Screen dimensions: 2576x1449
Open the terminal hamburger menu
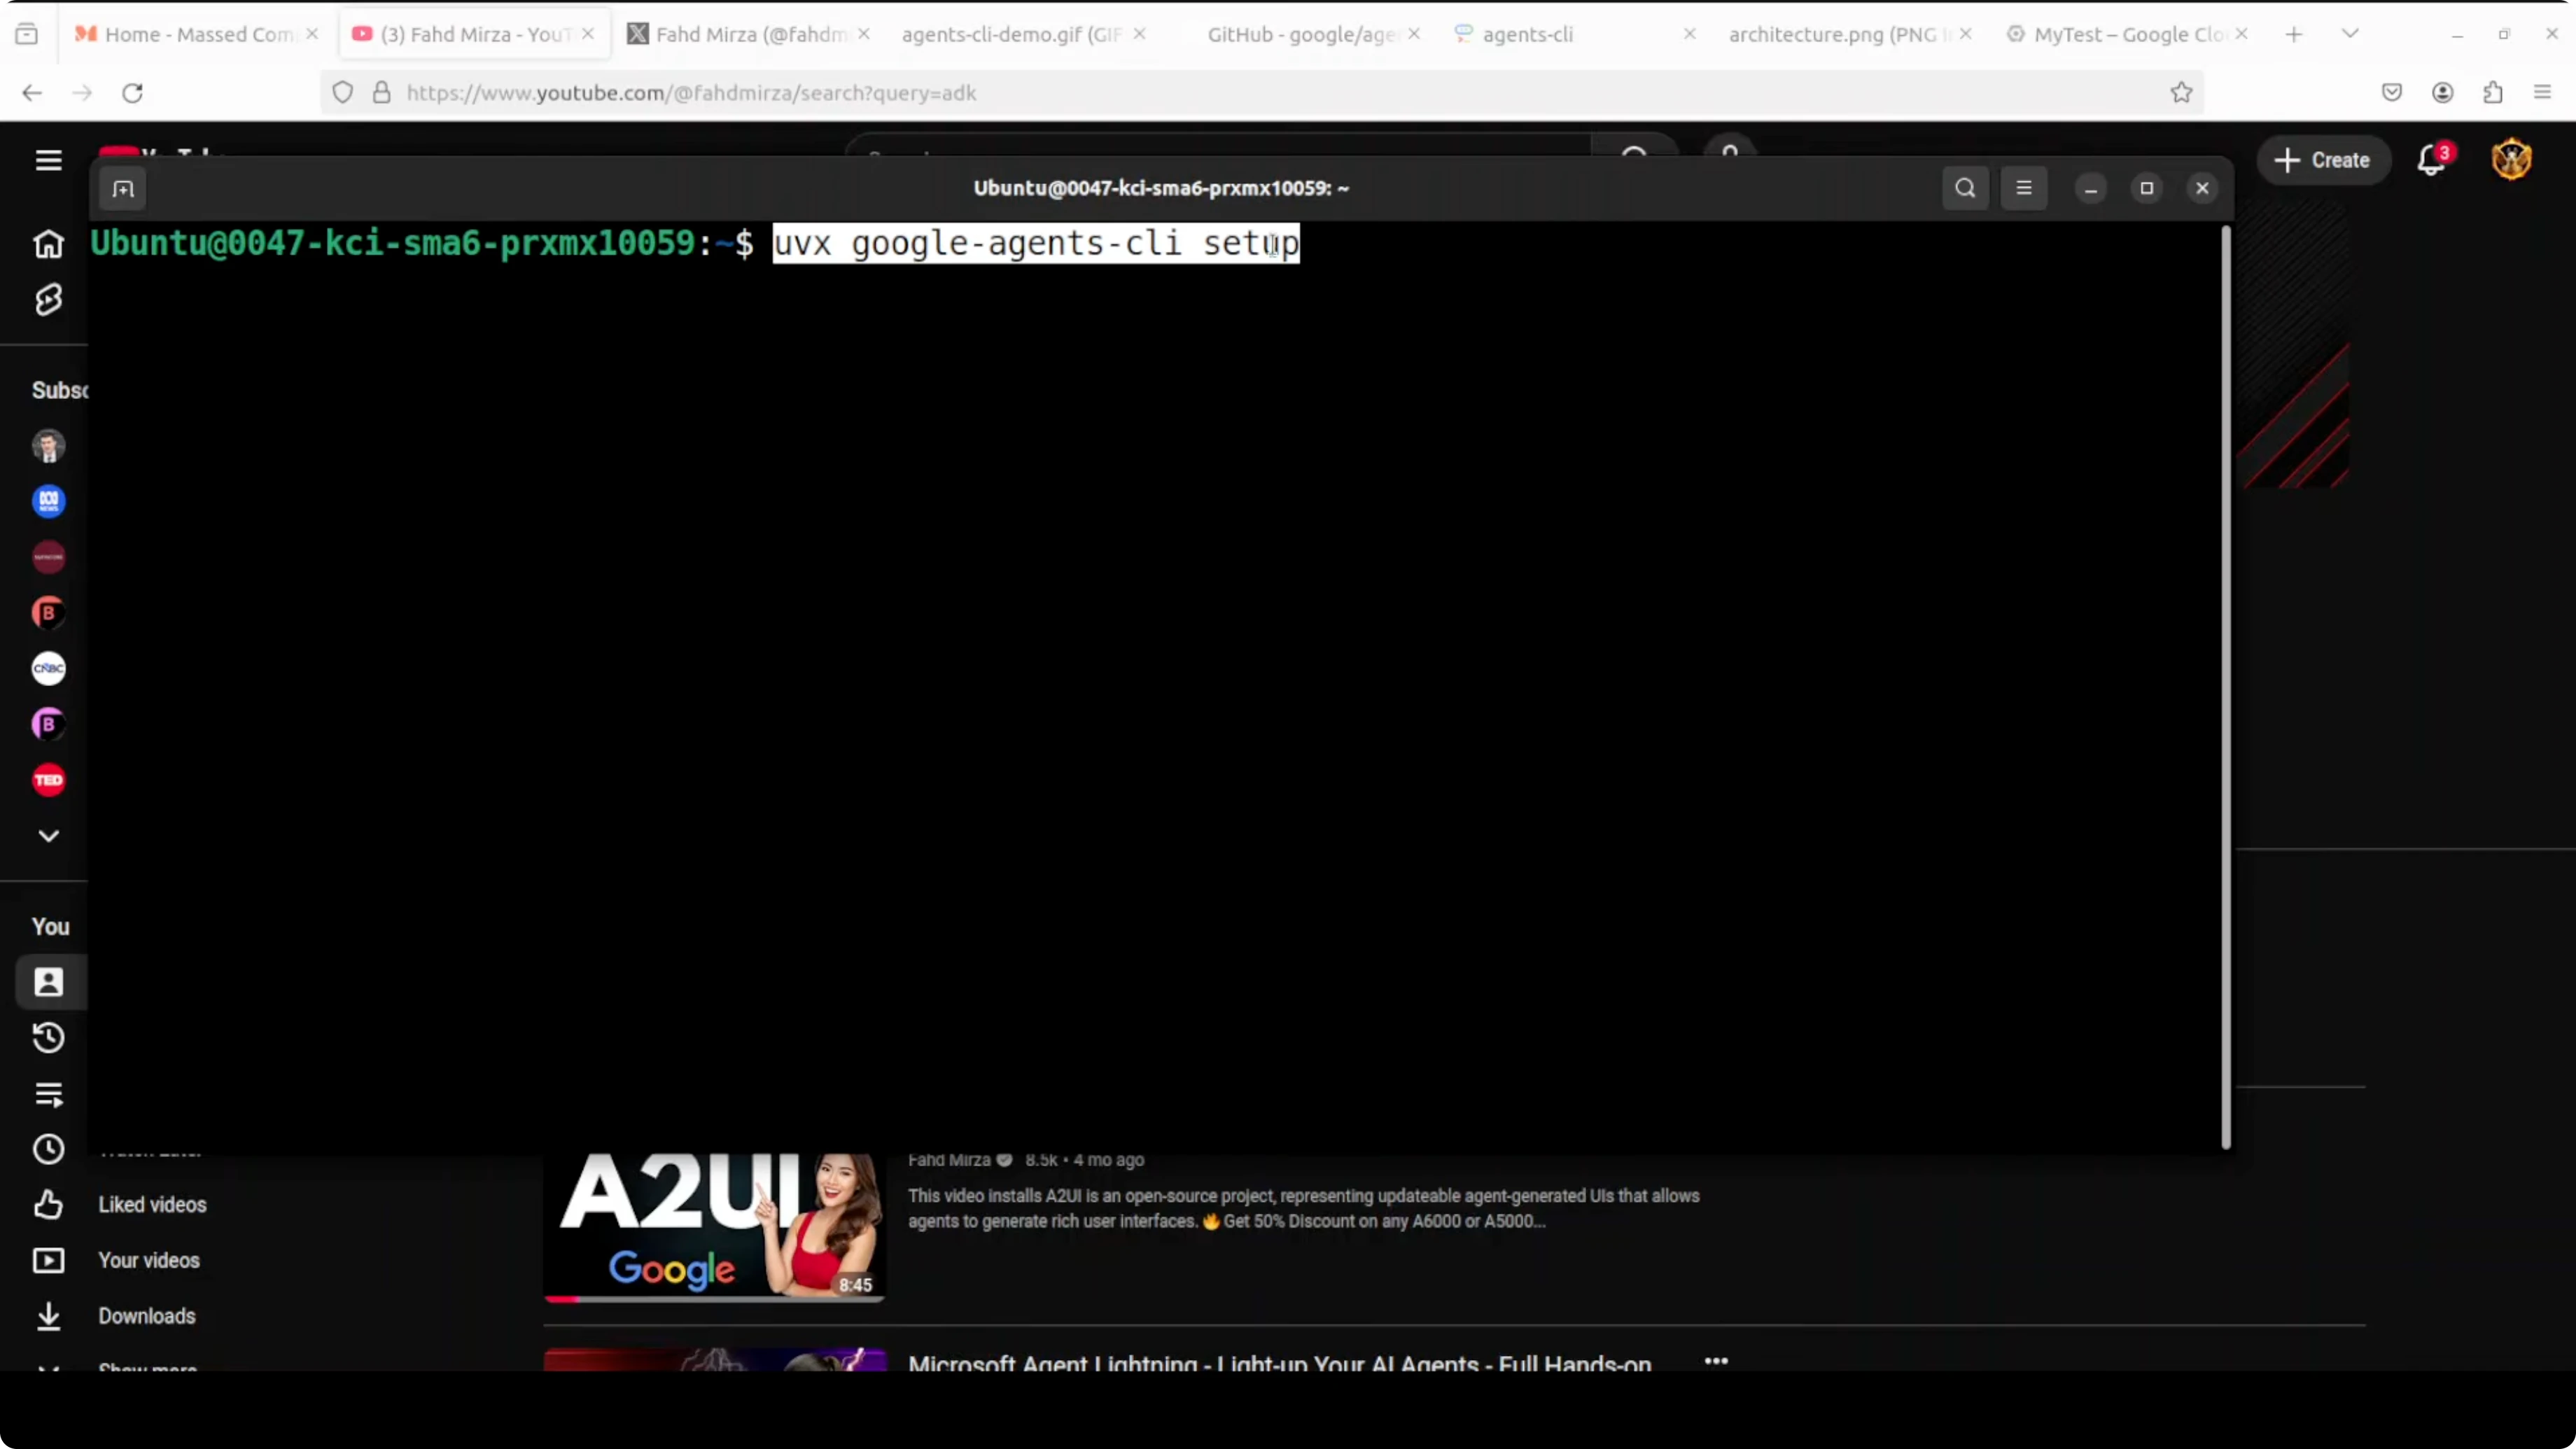tap(2024, 188)
